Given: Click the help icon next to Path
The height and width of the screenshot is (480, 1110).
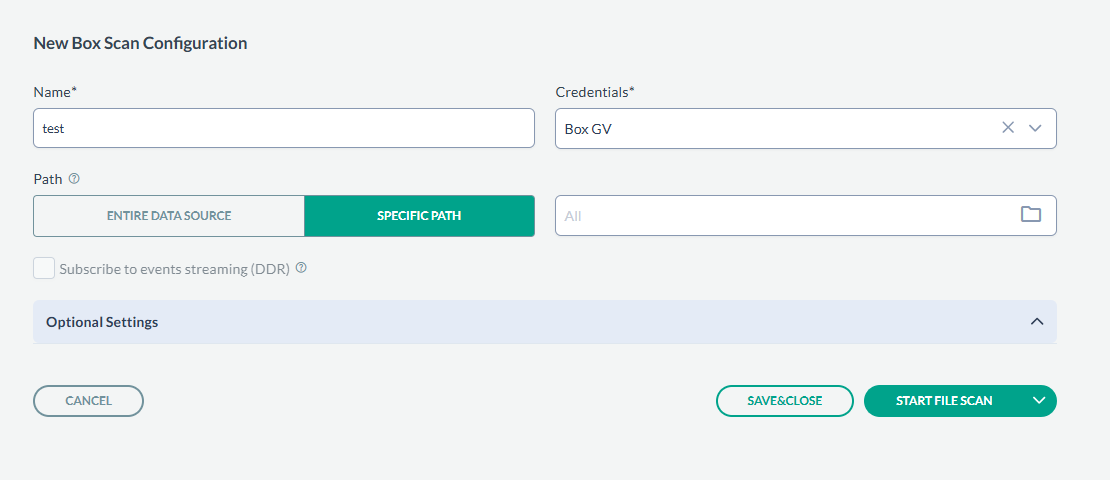Looking at the screenshot, I should pyautogui.click(x=74, y=179).
